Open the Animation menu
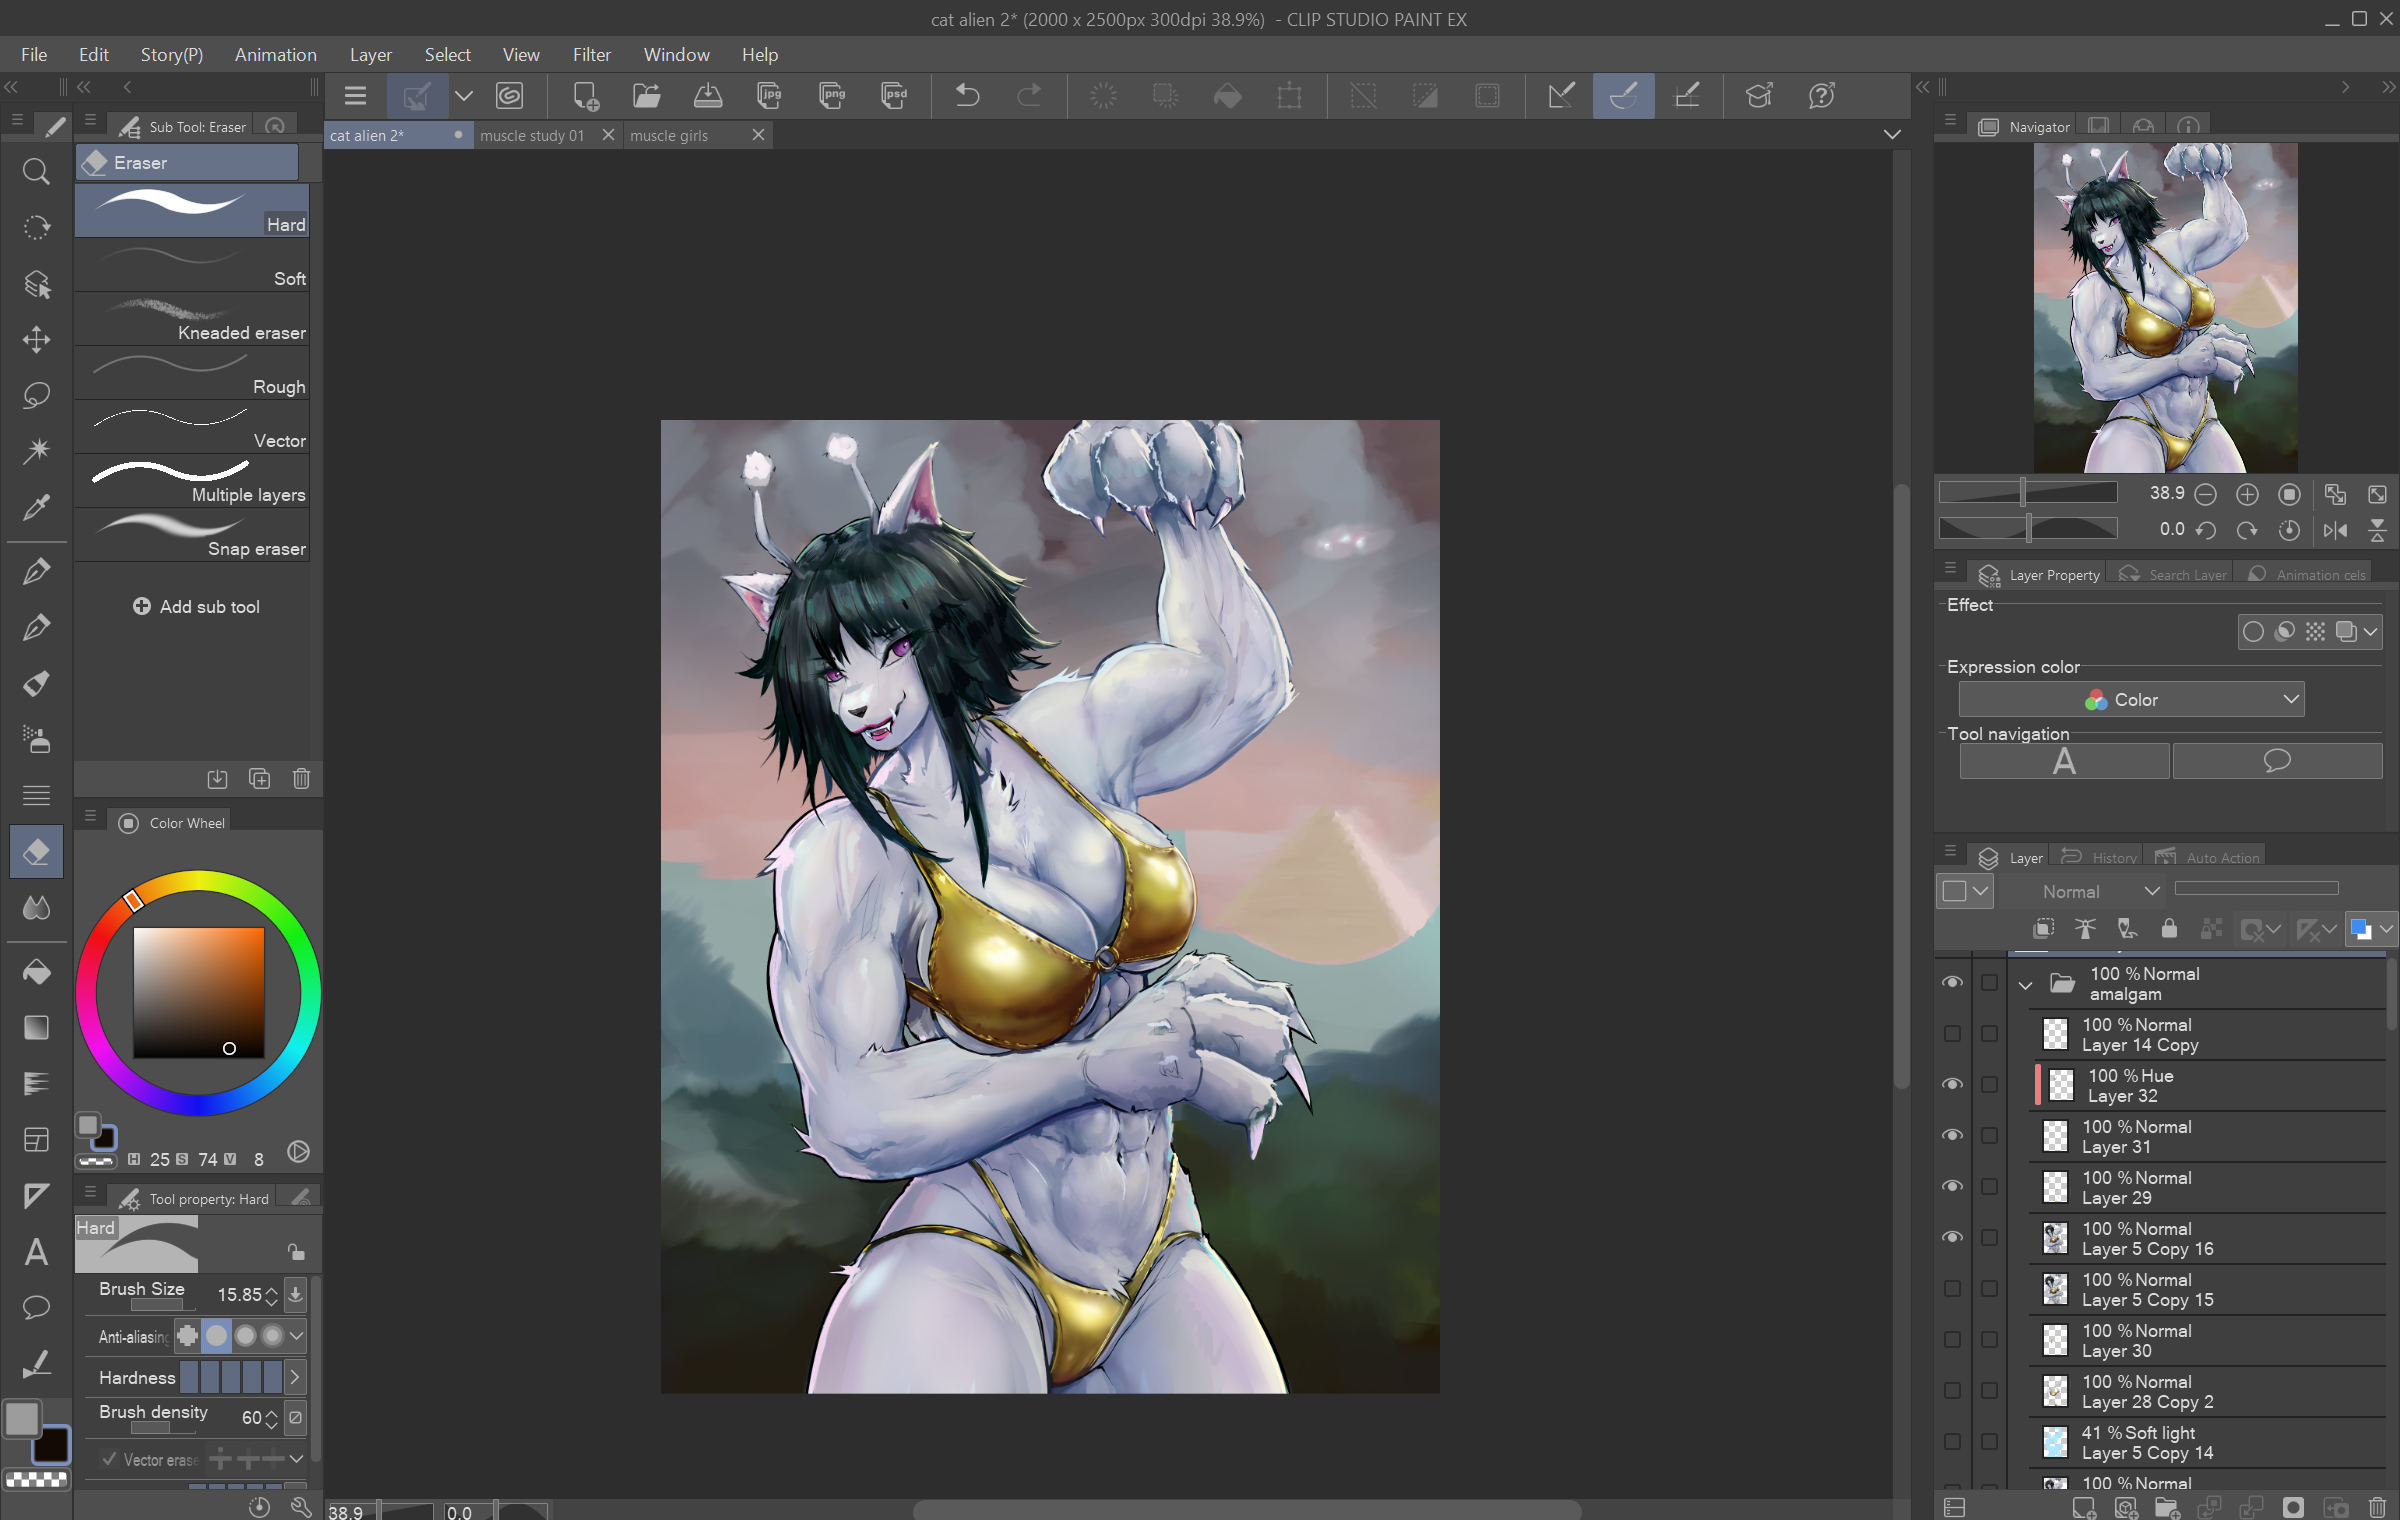The image size is (2400, 1520). 275,54
